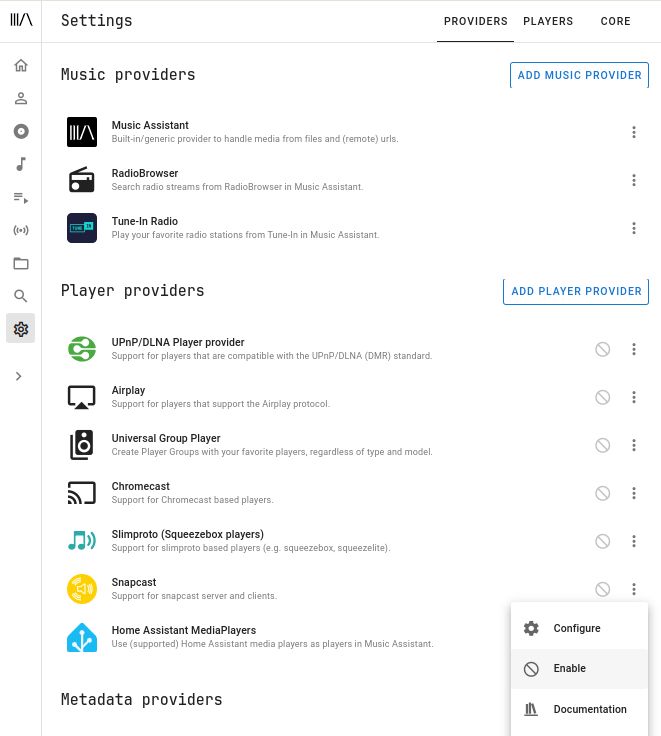Expand the sidebar with the chevron arrow
Viewport: 661px width, 736px height.
coord(18,376)
